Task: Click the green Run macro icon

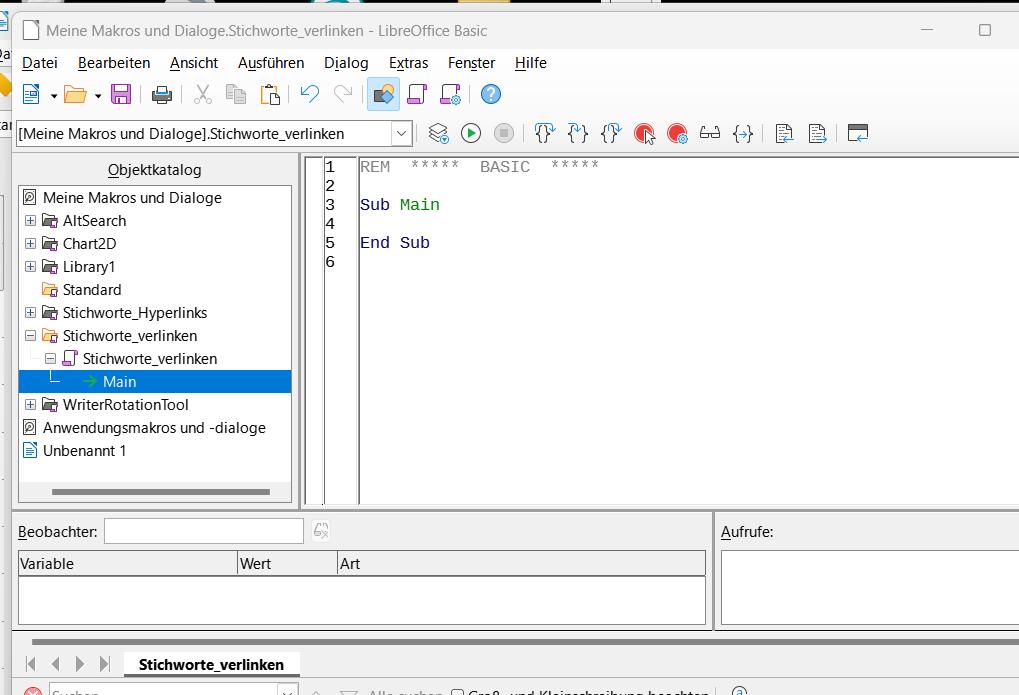Action: pos(471,133)
